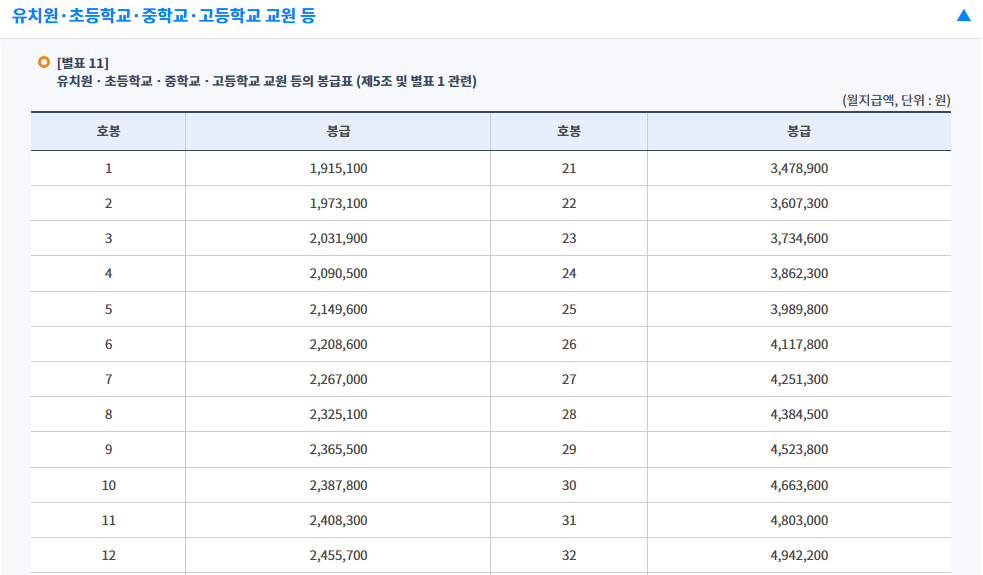Select salary cell 2,408,300
983x575 pixels.
point(339,520)
